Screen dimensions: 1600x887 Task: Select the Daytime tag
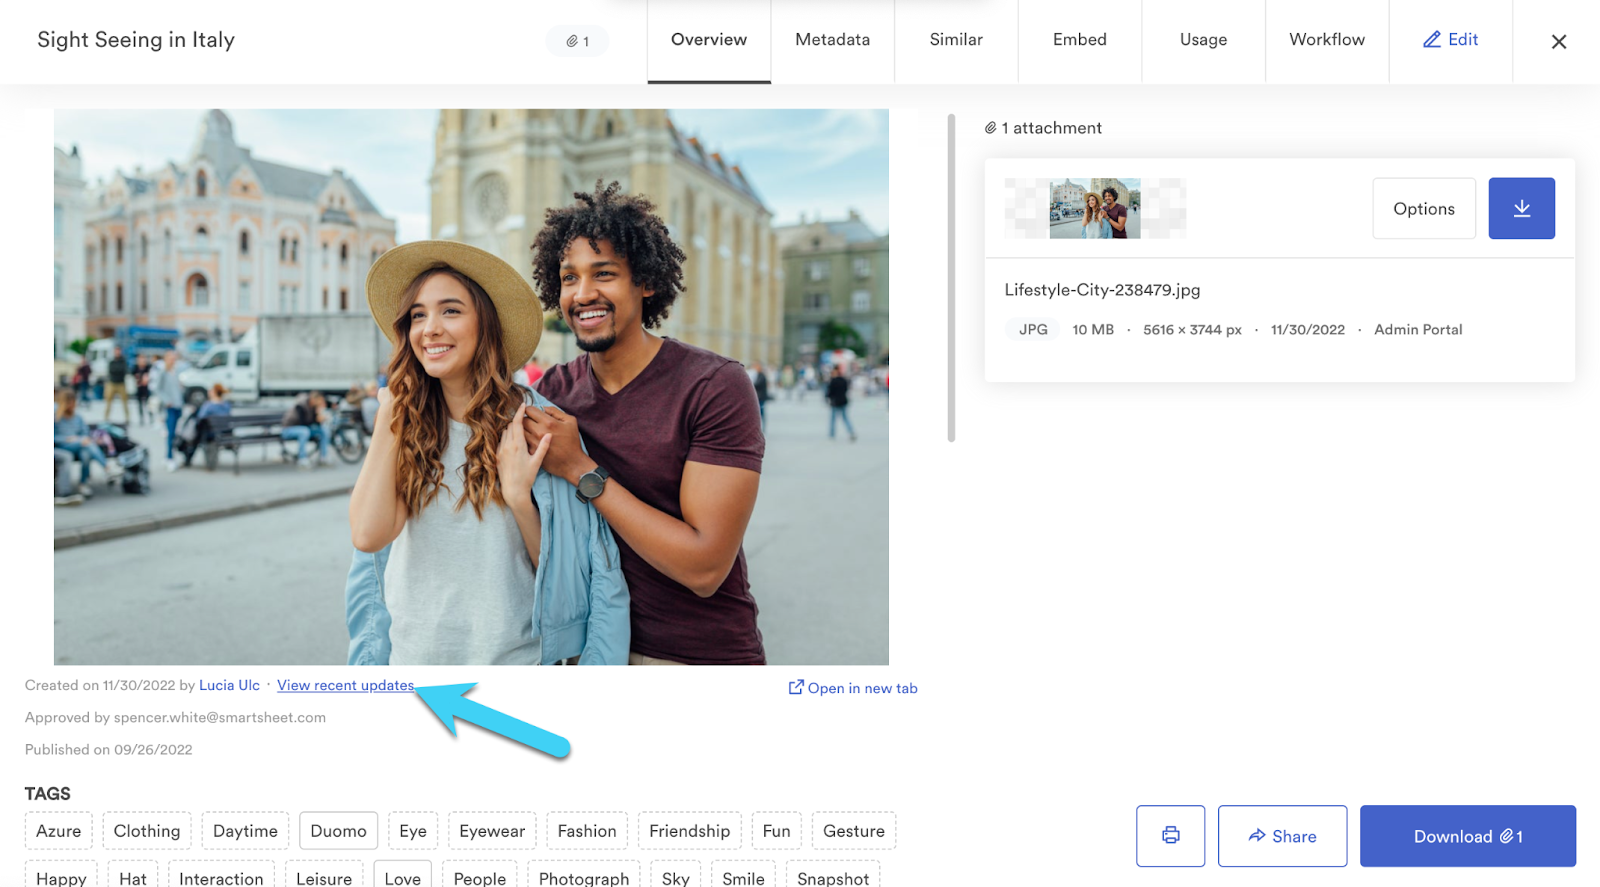pos(245,831)
